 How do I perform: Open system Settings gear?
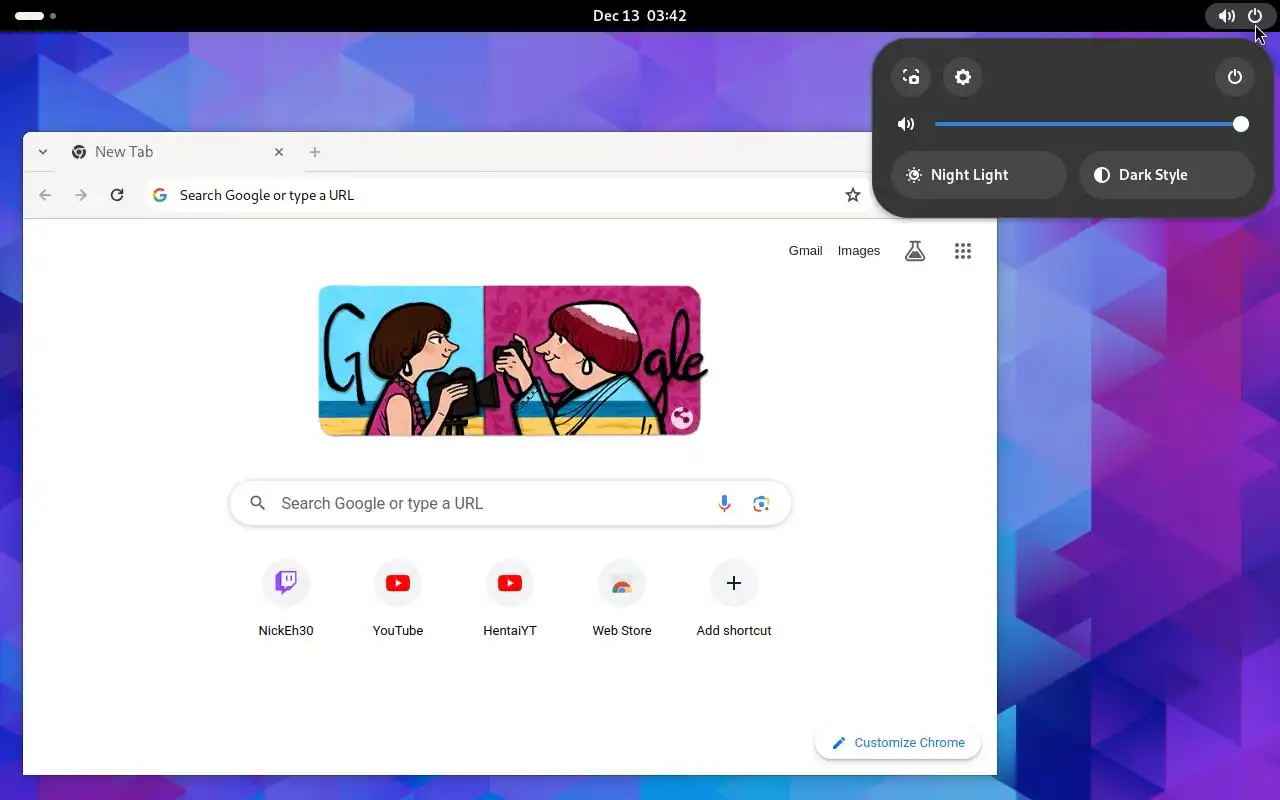(963, 77)
